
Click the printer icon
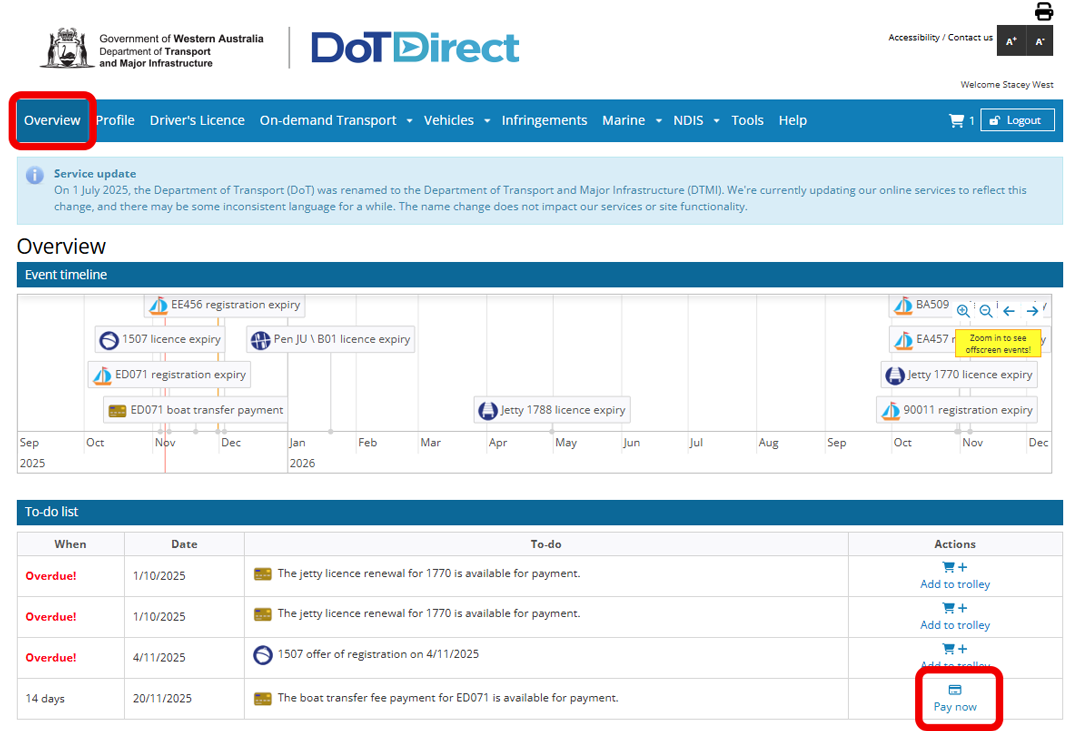(1043, 12)
